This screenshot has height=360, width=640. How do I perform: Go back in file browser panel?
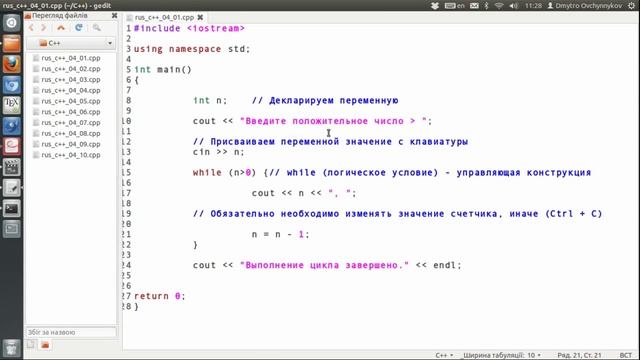click(31, 28)
